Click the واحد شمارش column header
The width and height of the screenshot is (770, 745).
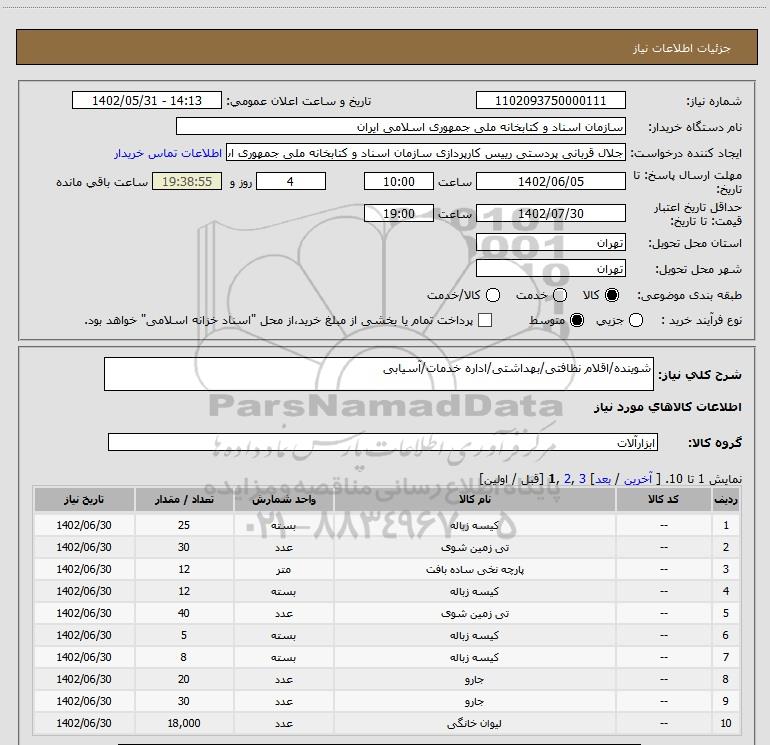point(284,499)
